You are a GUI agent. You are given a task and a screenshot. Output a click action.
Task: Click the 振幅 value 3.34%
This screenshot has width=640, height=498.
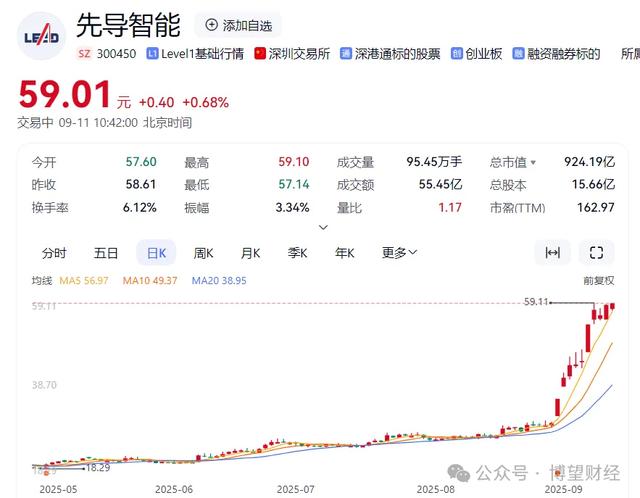click(292, 207)
